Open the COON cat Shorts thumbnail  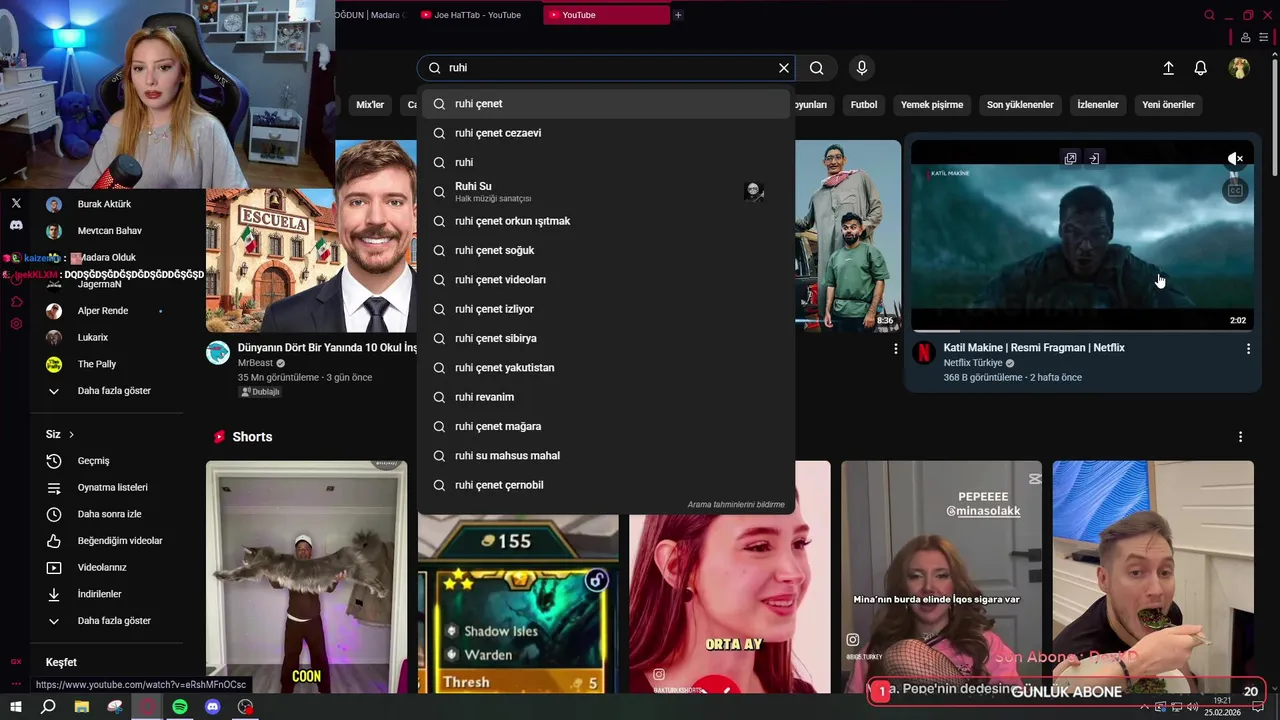tap(306, 576)
